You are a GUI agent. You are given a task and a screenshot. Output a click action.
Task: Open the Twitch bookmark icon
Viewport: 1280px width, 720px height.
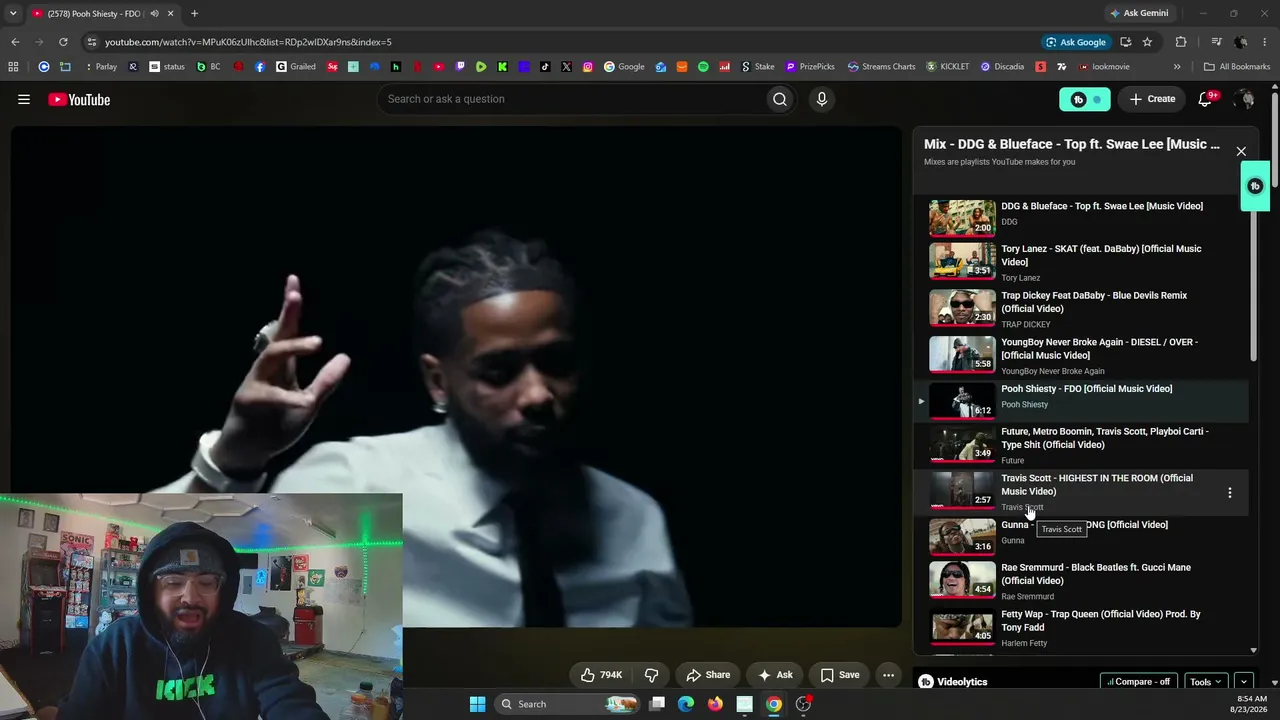460,67
